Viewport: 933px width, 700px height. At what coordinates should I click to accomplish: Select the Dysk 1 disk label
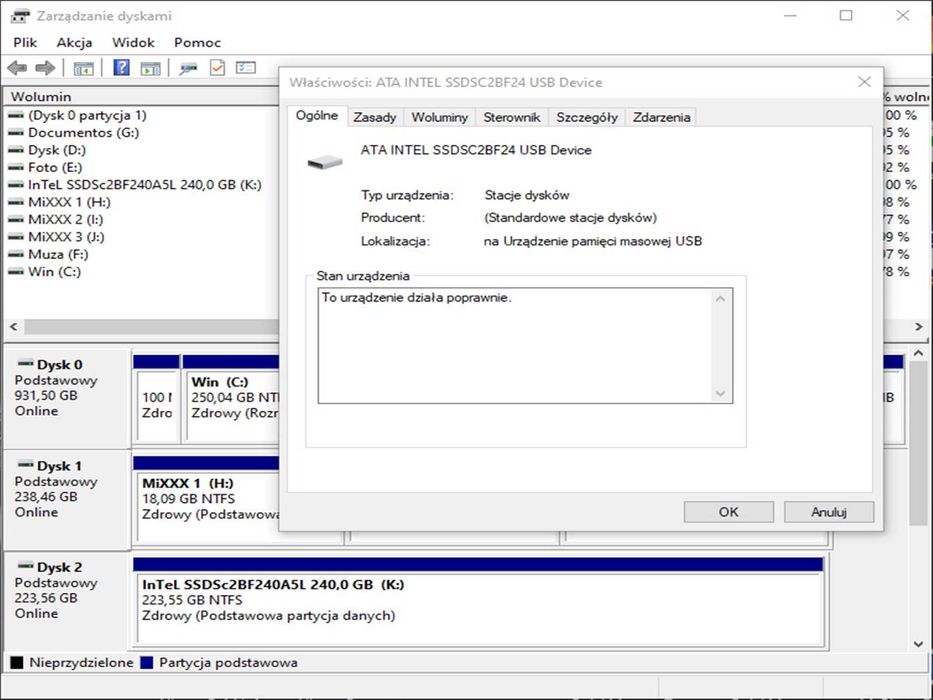pyautogui.click(x=67, y=499)
